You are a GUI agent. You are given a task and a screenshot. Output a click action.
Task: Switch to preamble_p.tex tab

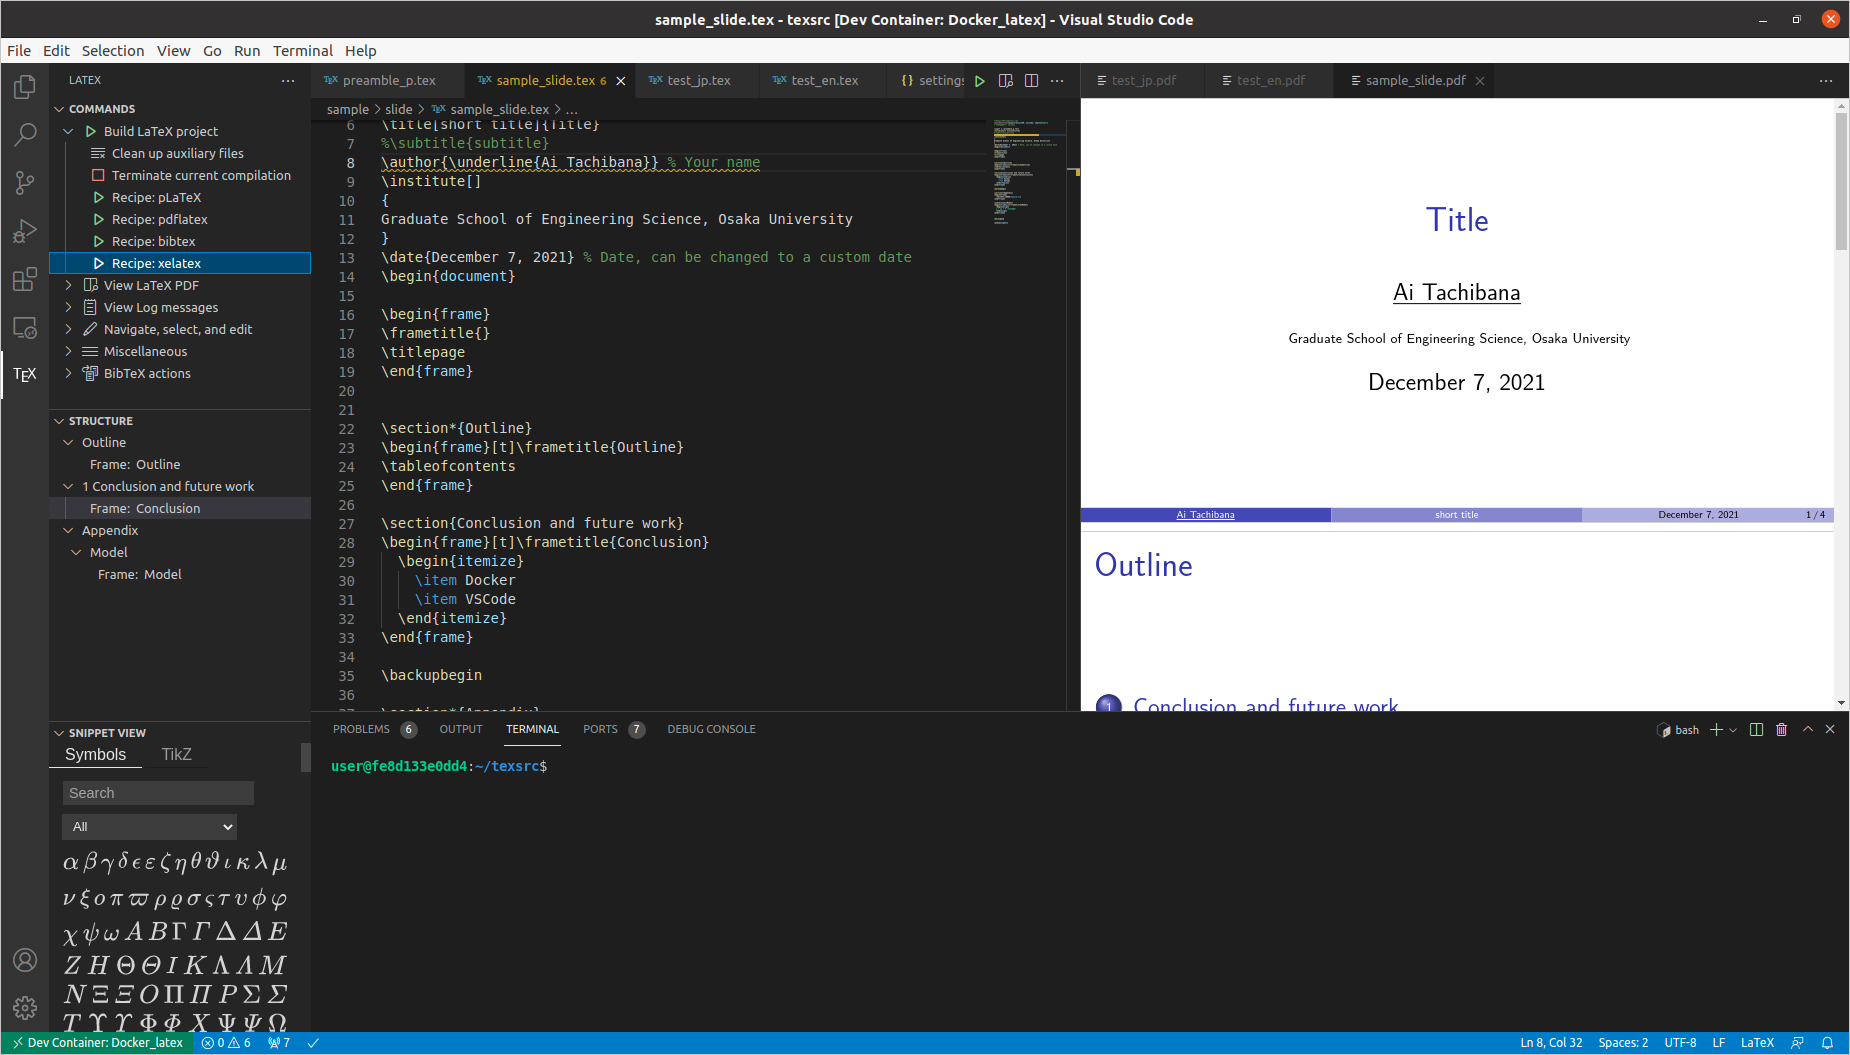pos(388,81)
